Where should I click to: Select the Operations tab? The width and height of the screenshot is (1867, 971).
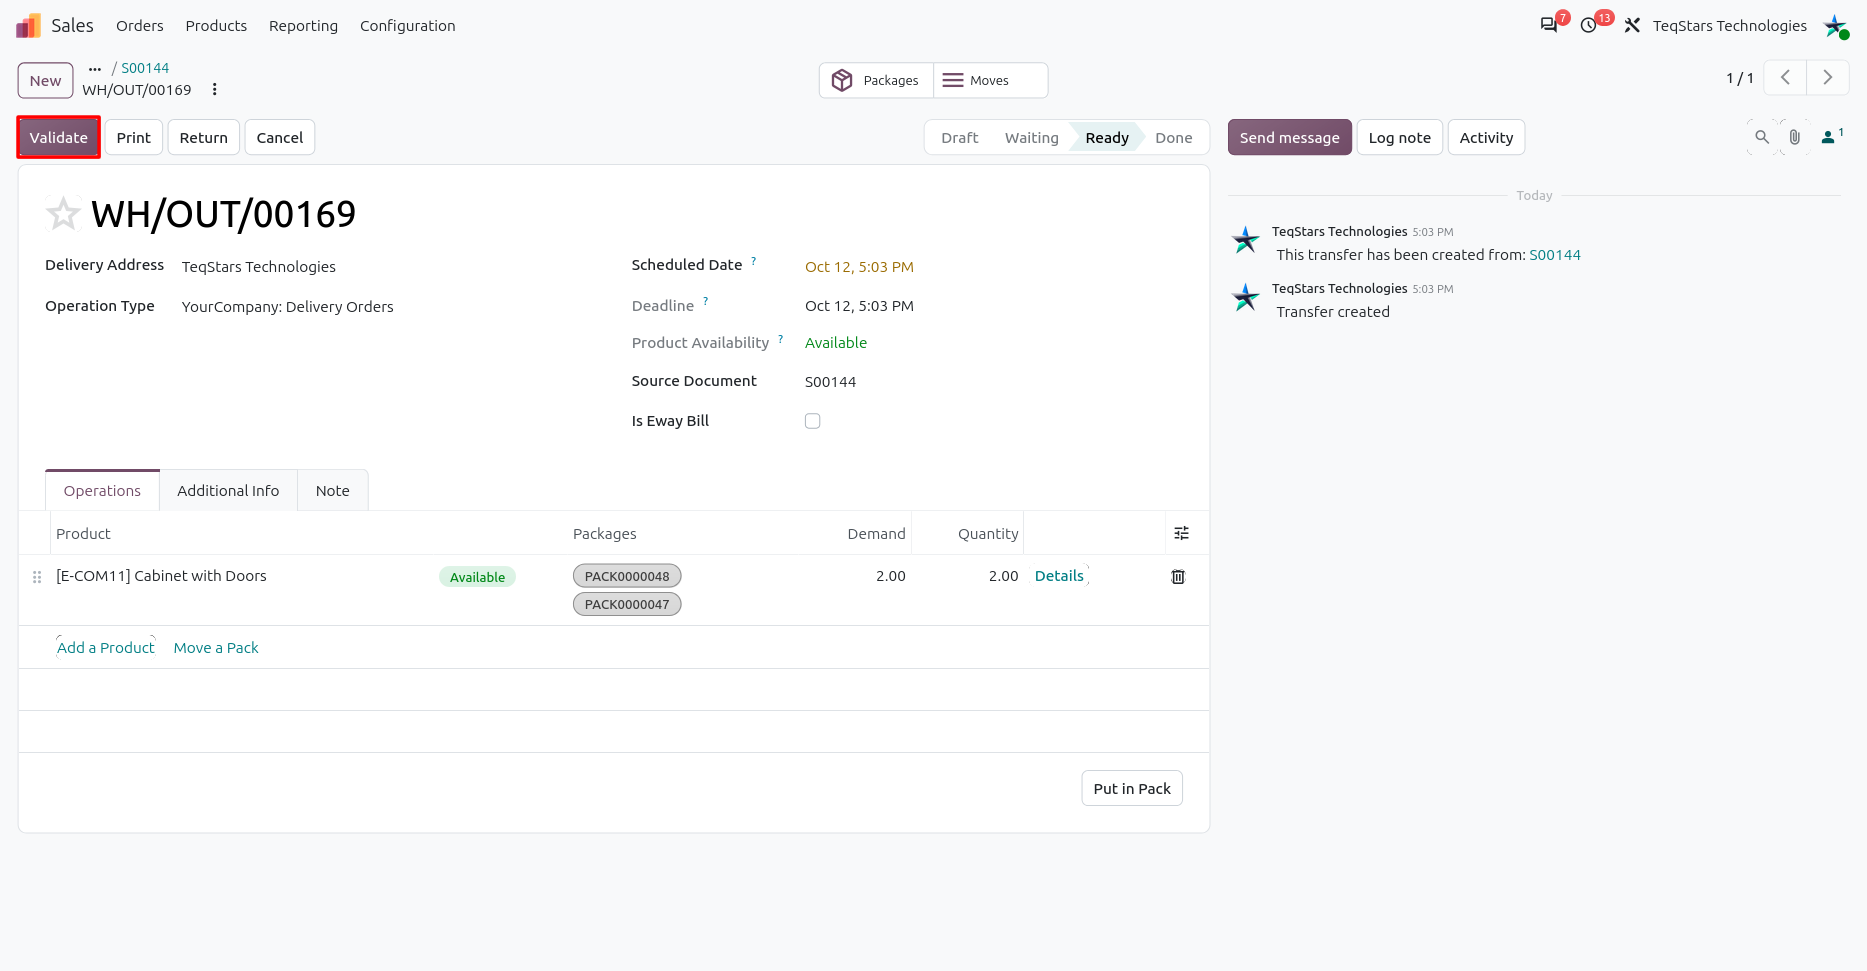[x=102, y=491]
